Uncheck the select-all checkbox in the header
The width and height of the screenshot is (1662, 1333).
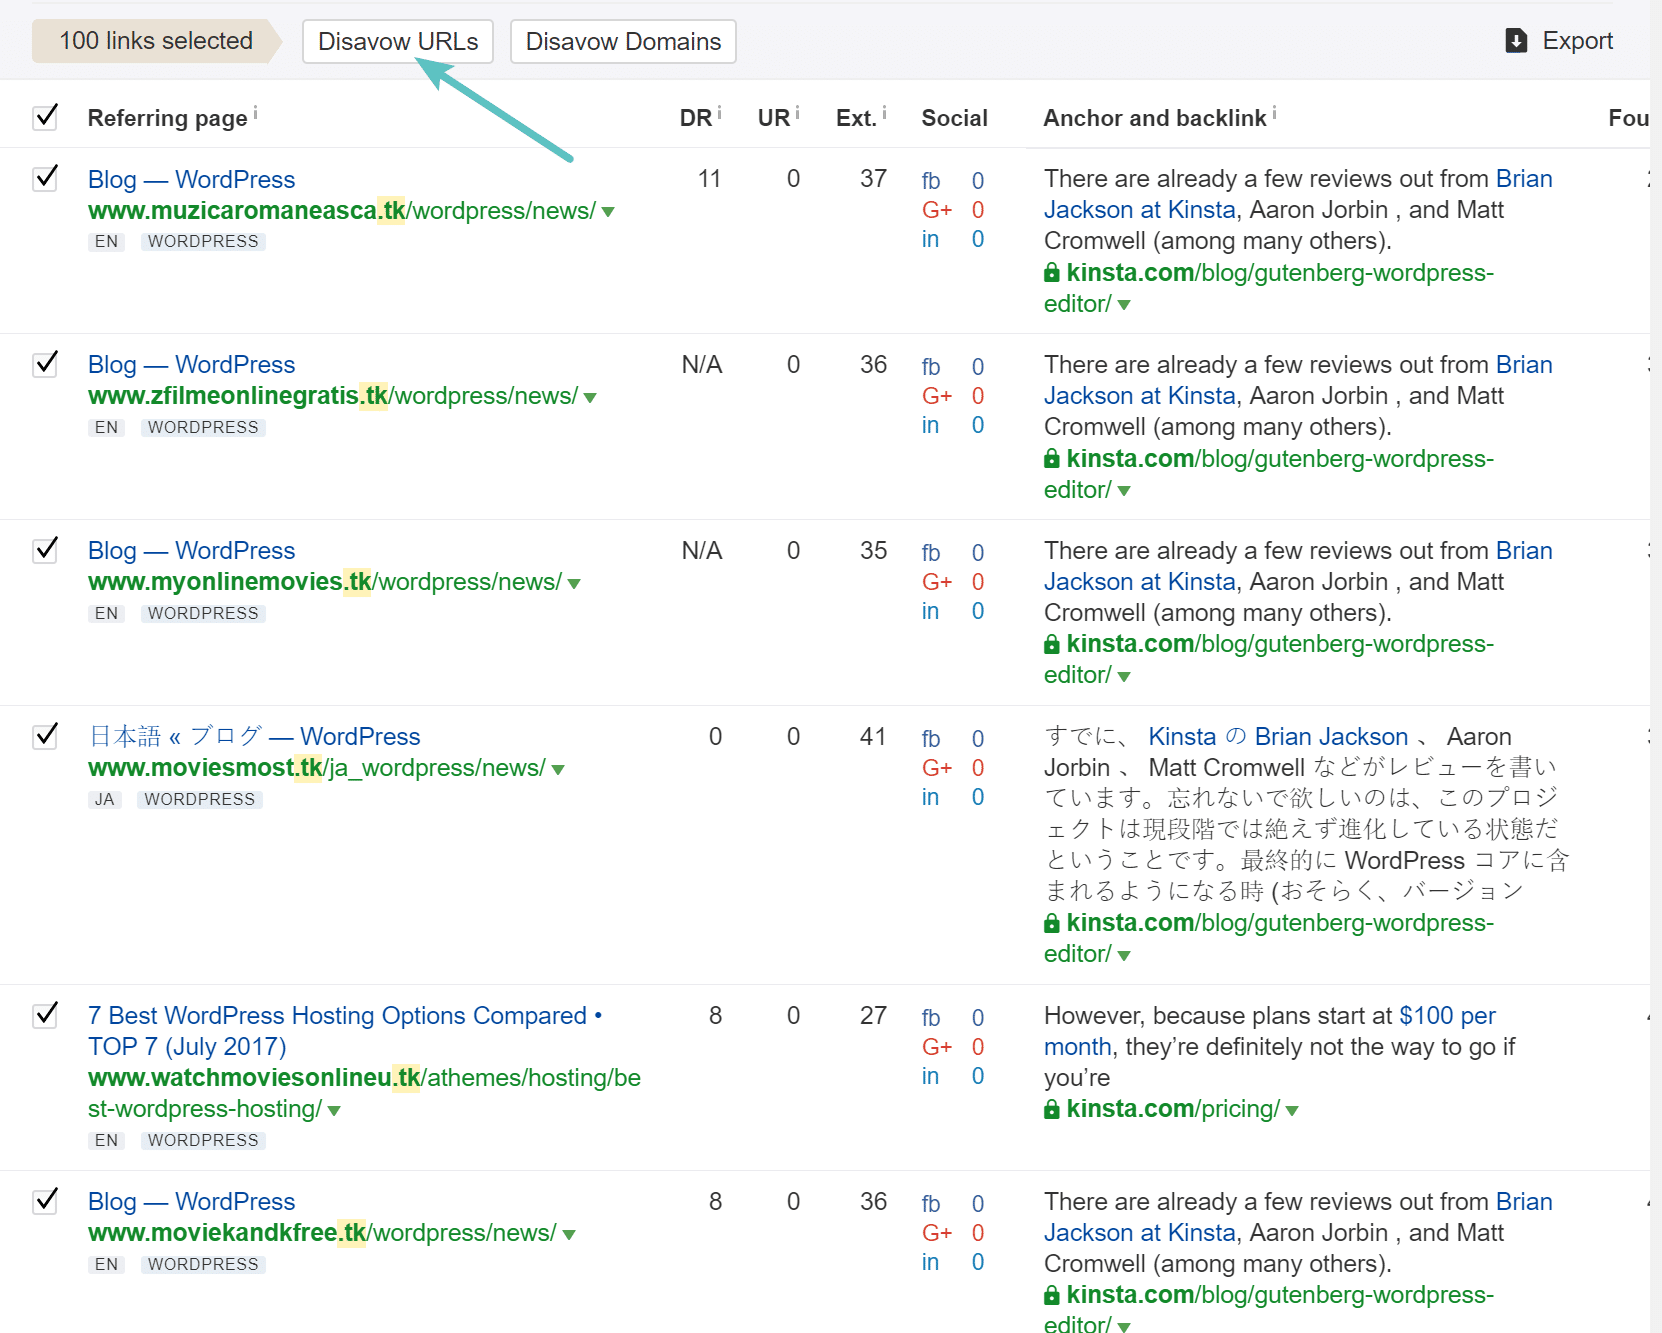click(45, 117)
